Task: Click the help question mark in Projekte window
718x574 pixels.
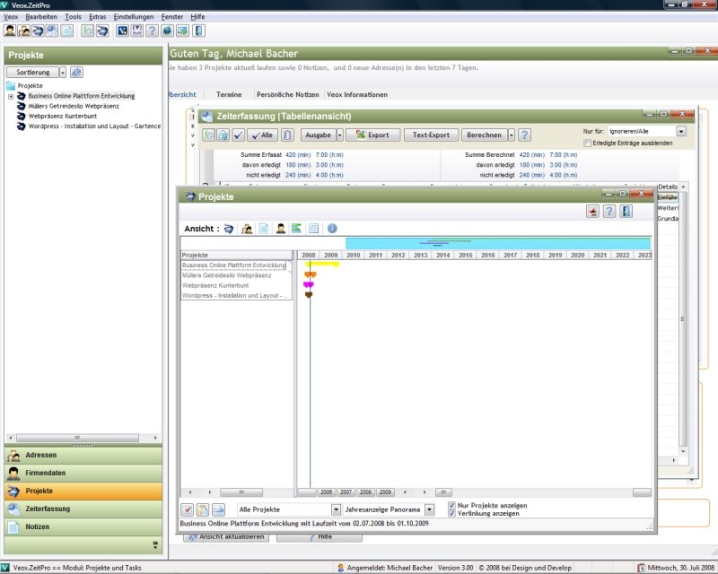Action: 608,211
